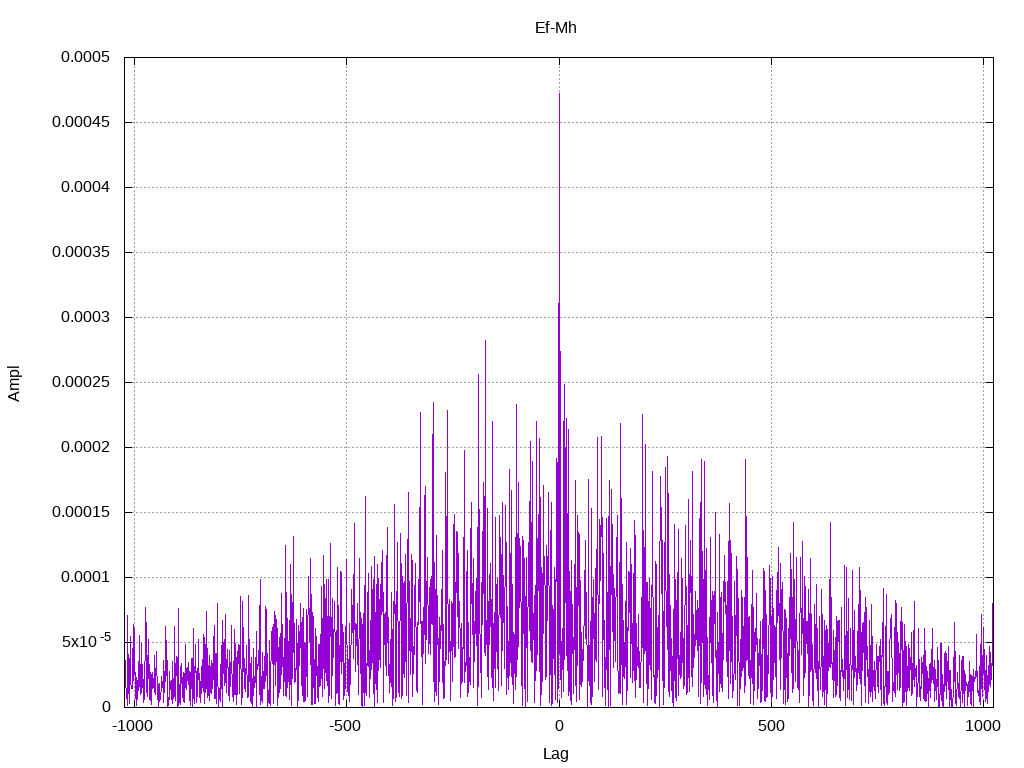Click x-axis tick label 1000

pyautogui.click(x=983, y=726)
